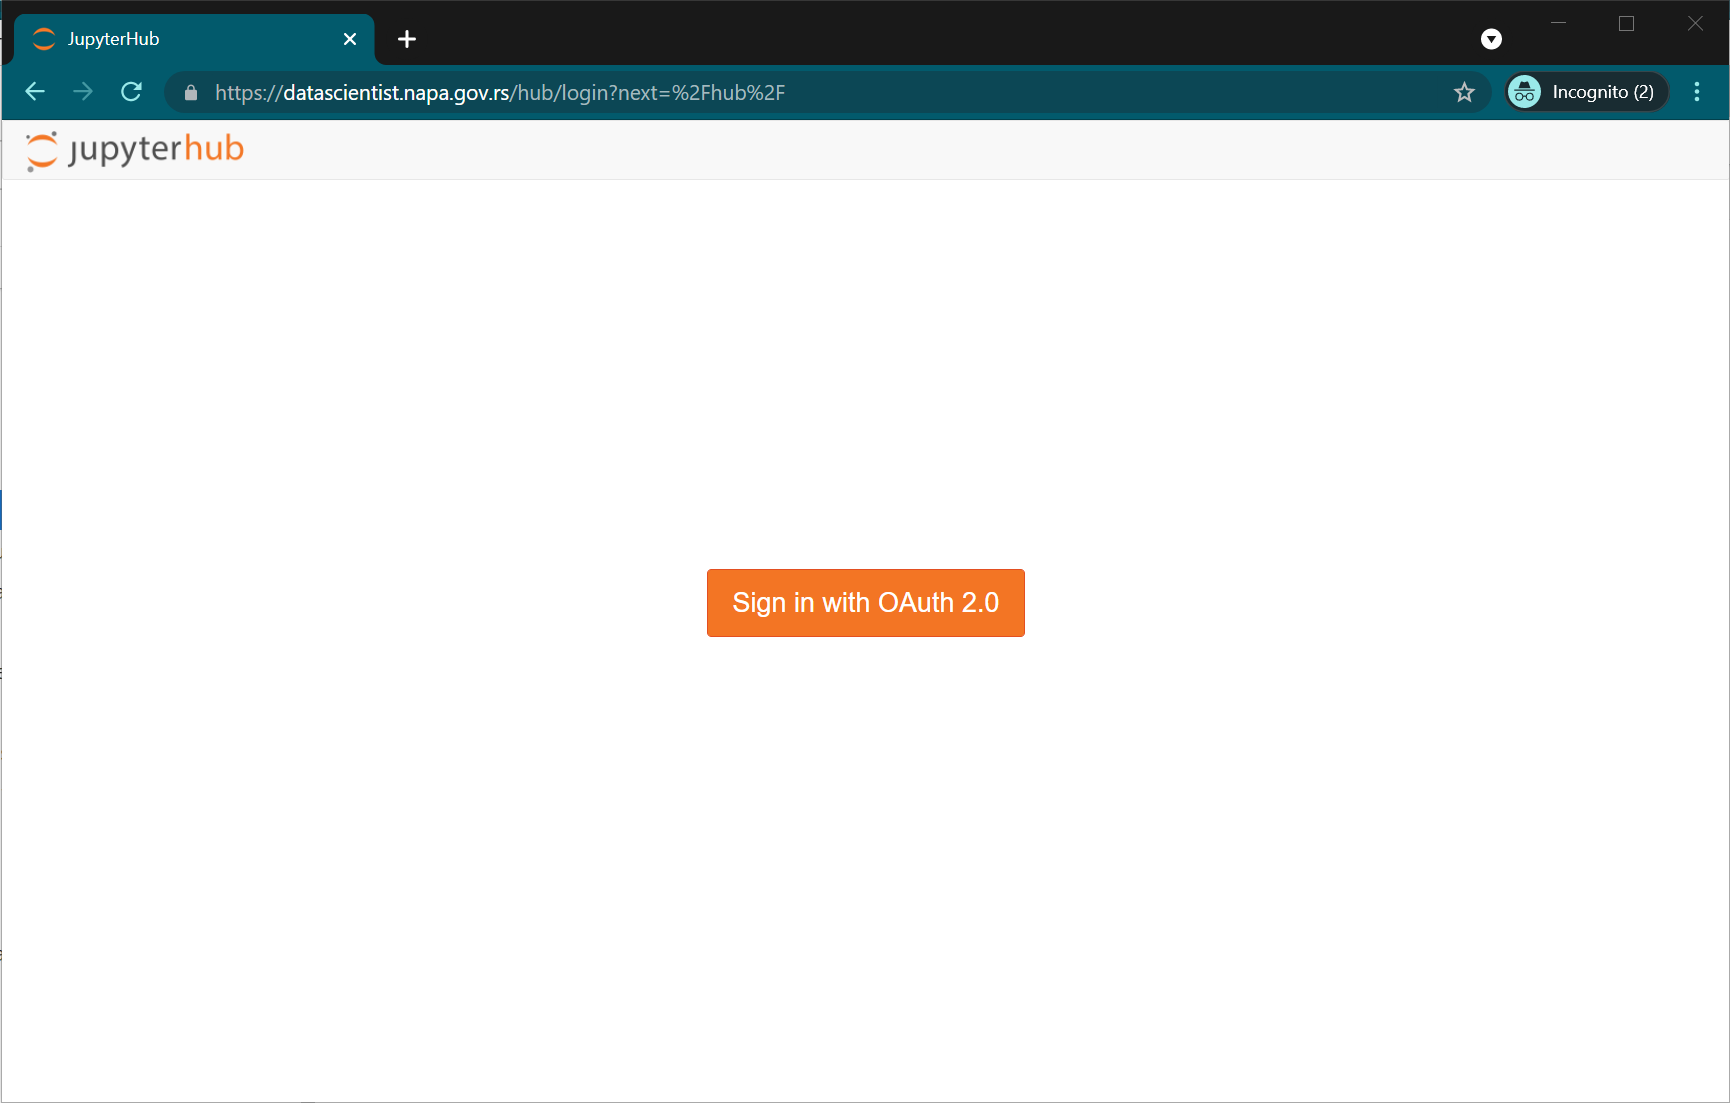Screen dimensions: 1730x1103
Task: Bookmark this page with the star icon
Action: click(1464, 91)
